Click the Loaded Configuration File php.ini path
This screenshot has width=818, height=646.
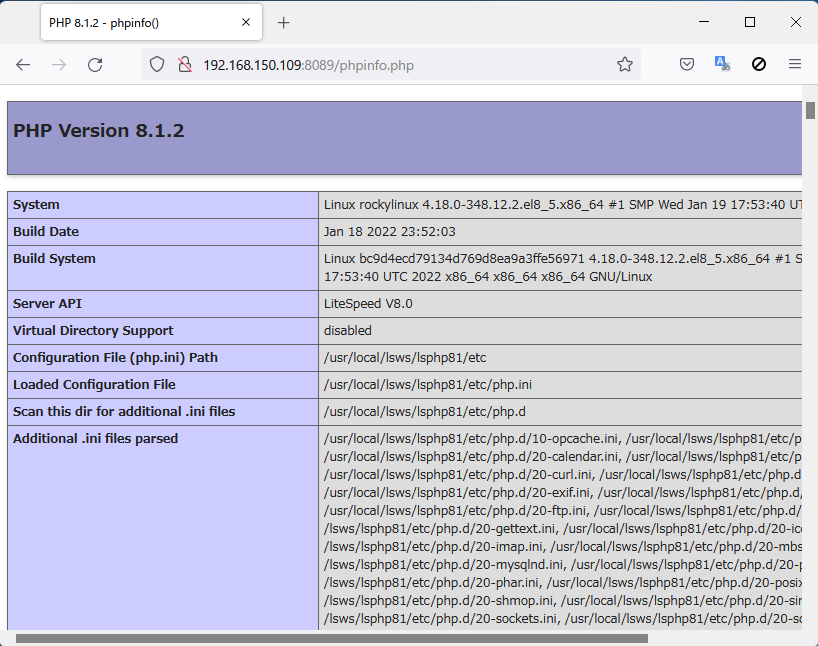(427, 385)
